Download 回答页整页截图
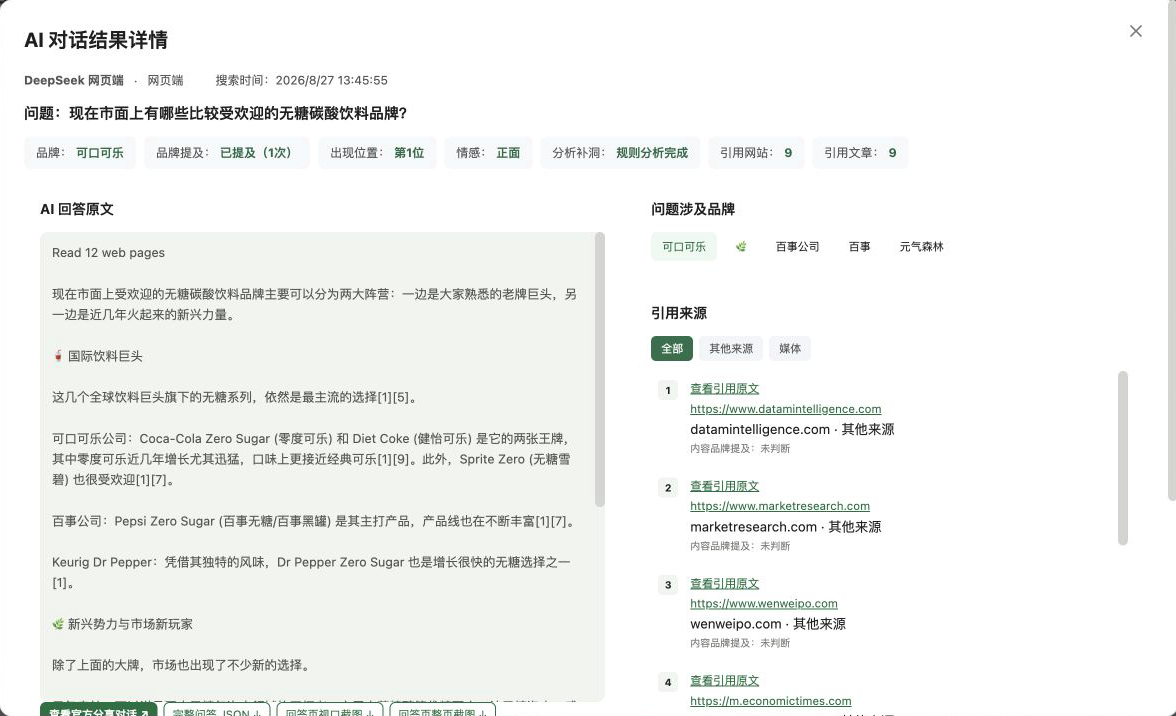The image size is (1176, 716). coord(442,710)
